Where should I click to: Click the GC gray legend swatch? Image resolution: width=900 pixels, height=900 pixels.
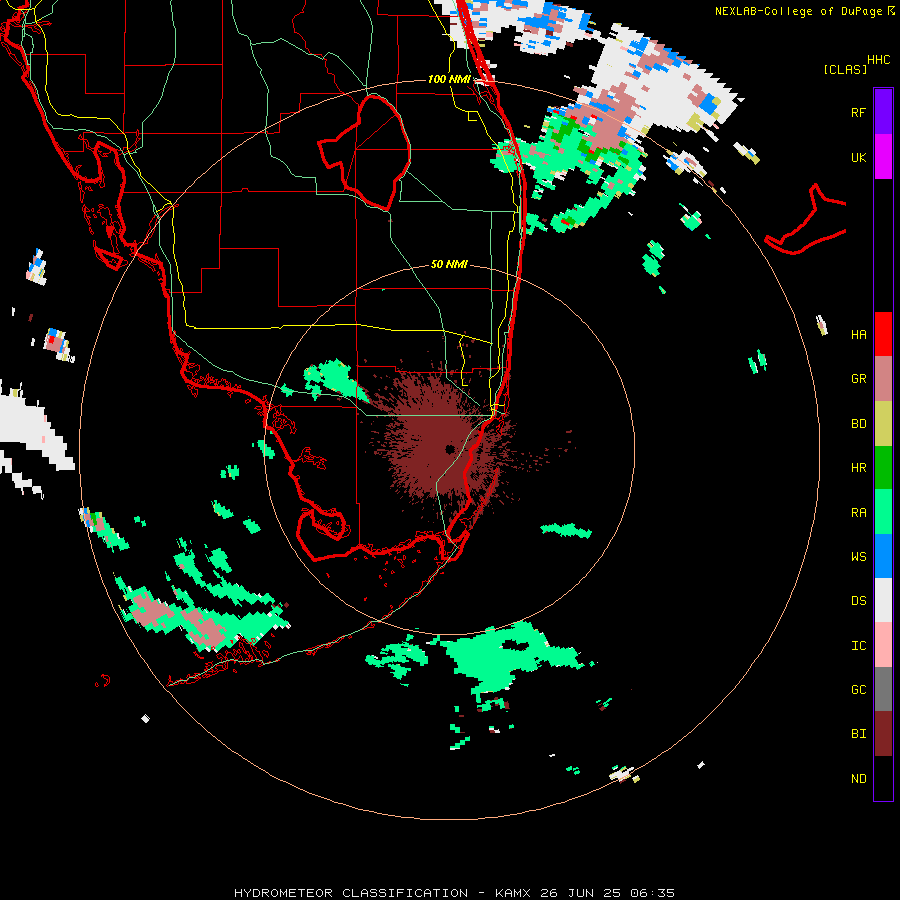883,689
